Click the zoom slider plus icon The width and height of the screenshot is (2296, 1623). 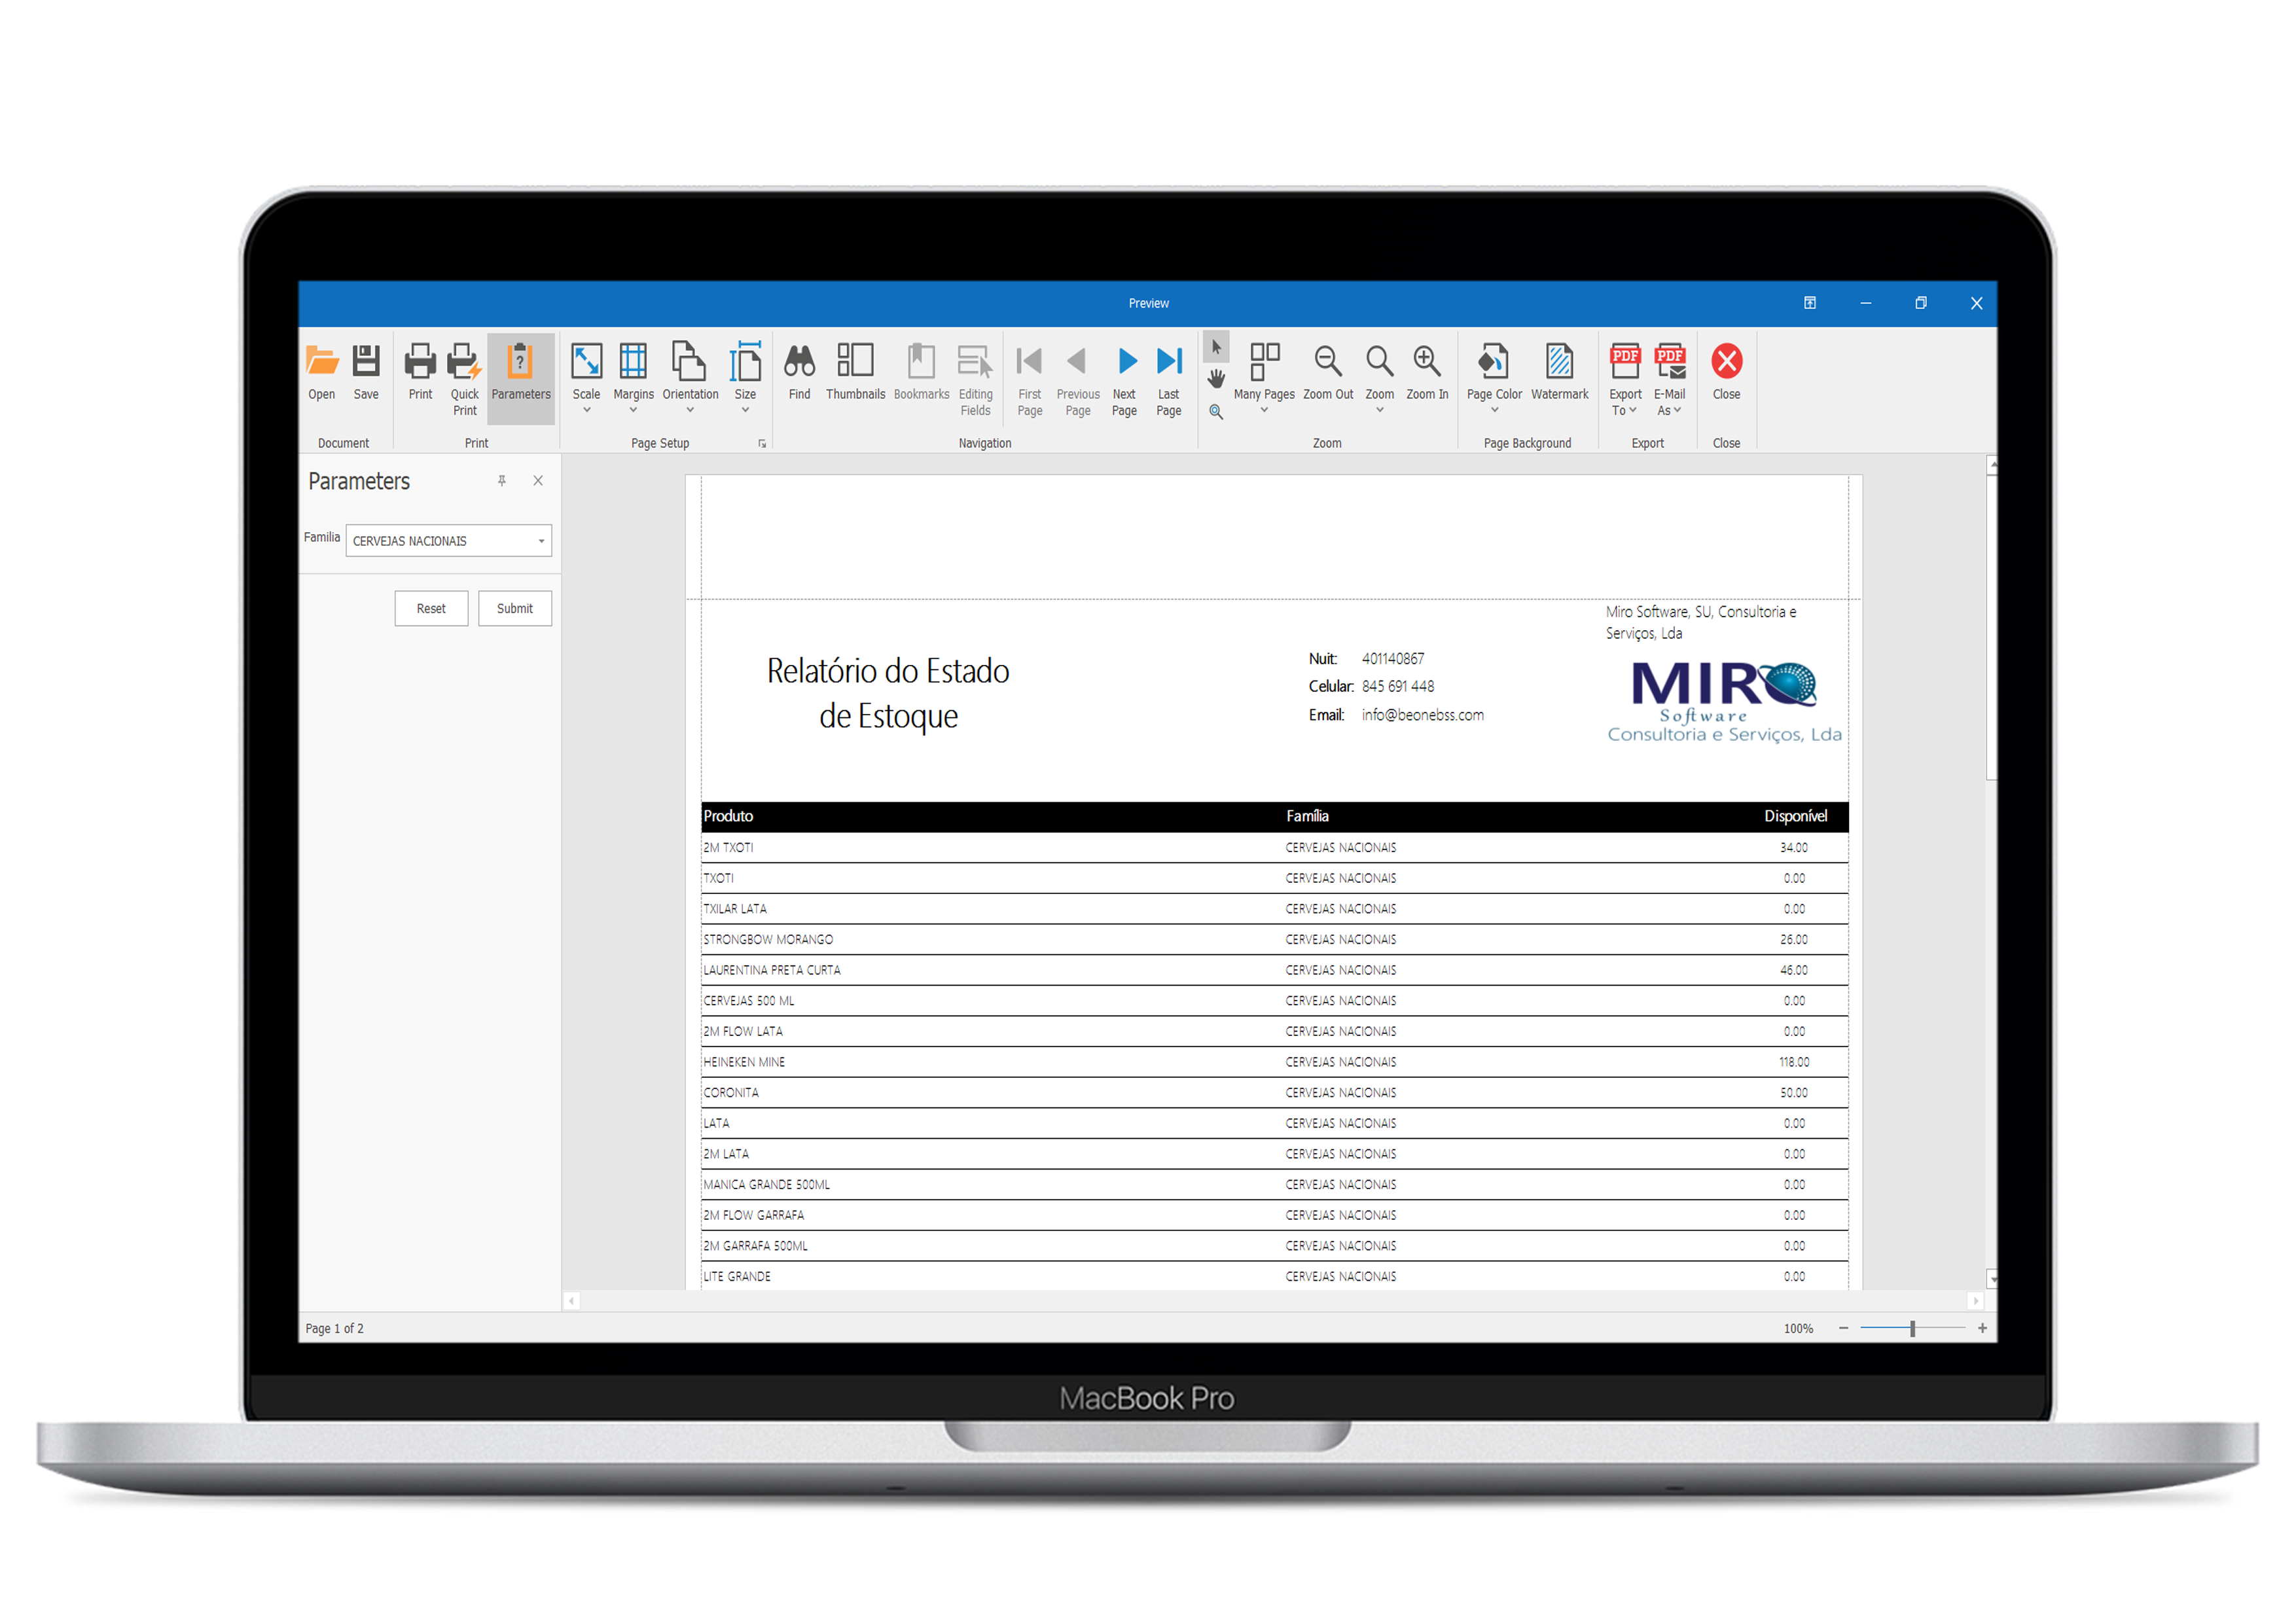(x=1982, y=1328)
